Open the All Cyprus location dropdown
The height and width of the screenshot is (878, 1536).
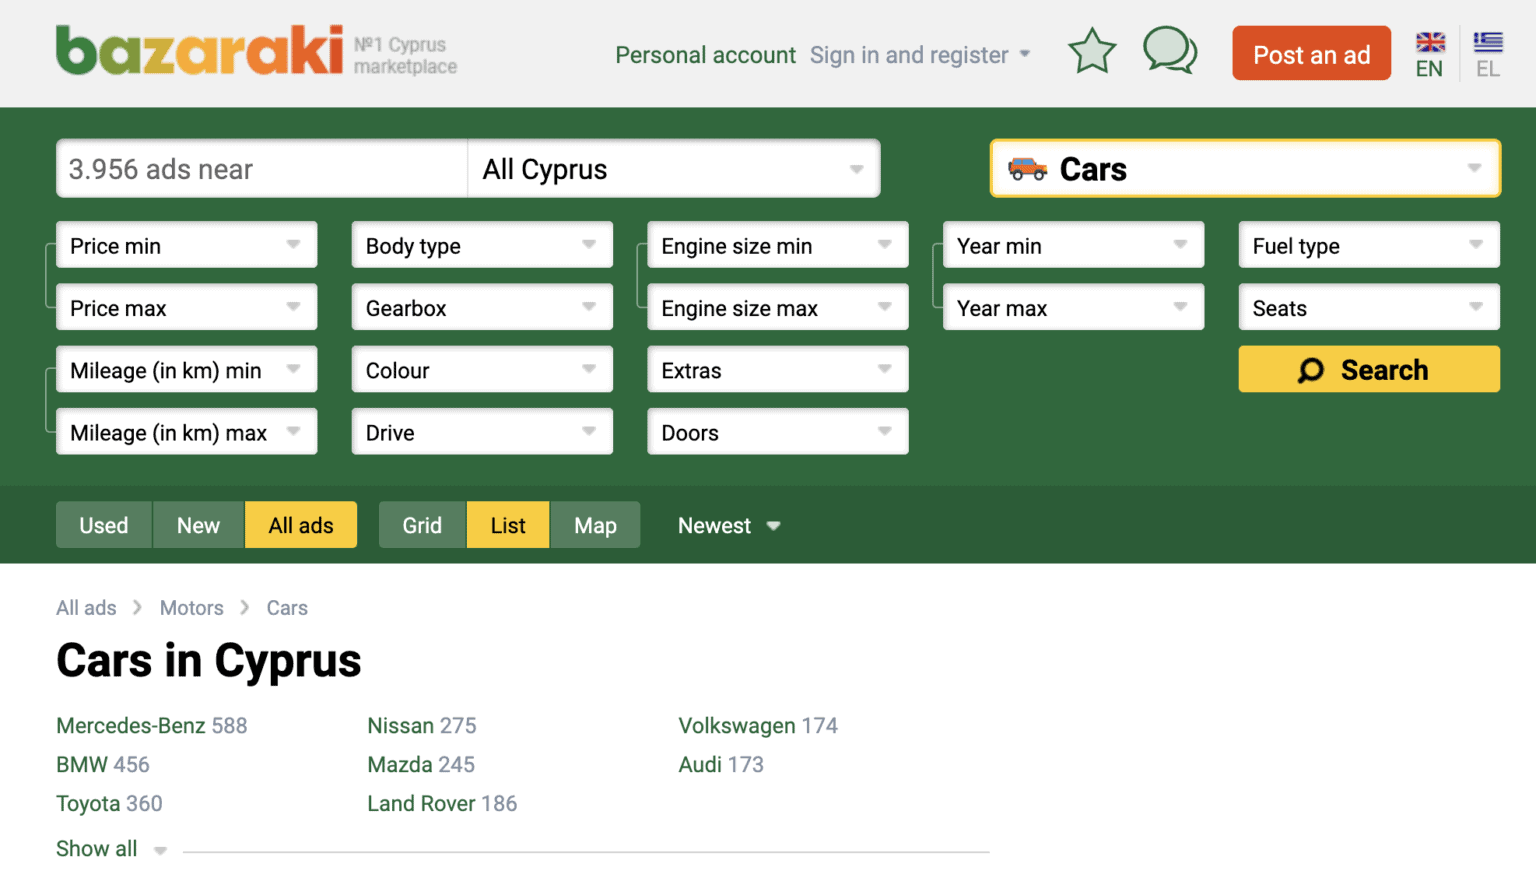coord(674,168)
